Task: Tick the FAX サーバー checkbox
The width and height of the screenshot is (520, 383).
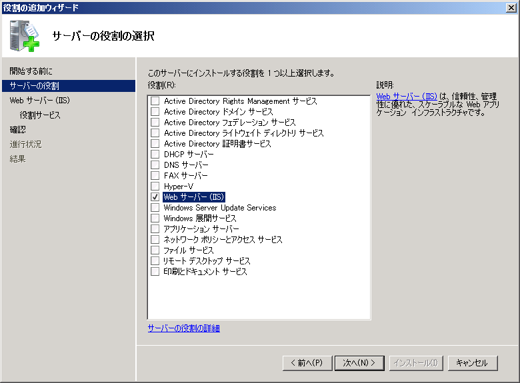Action: [x=155, y=176]
